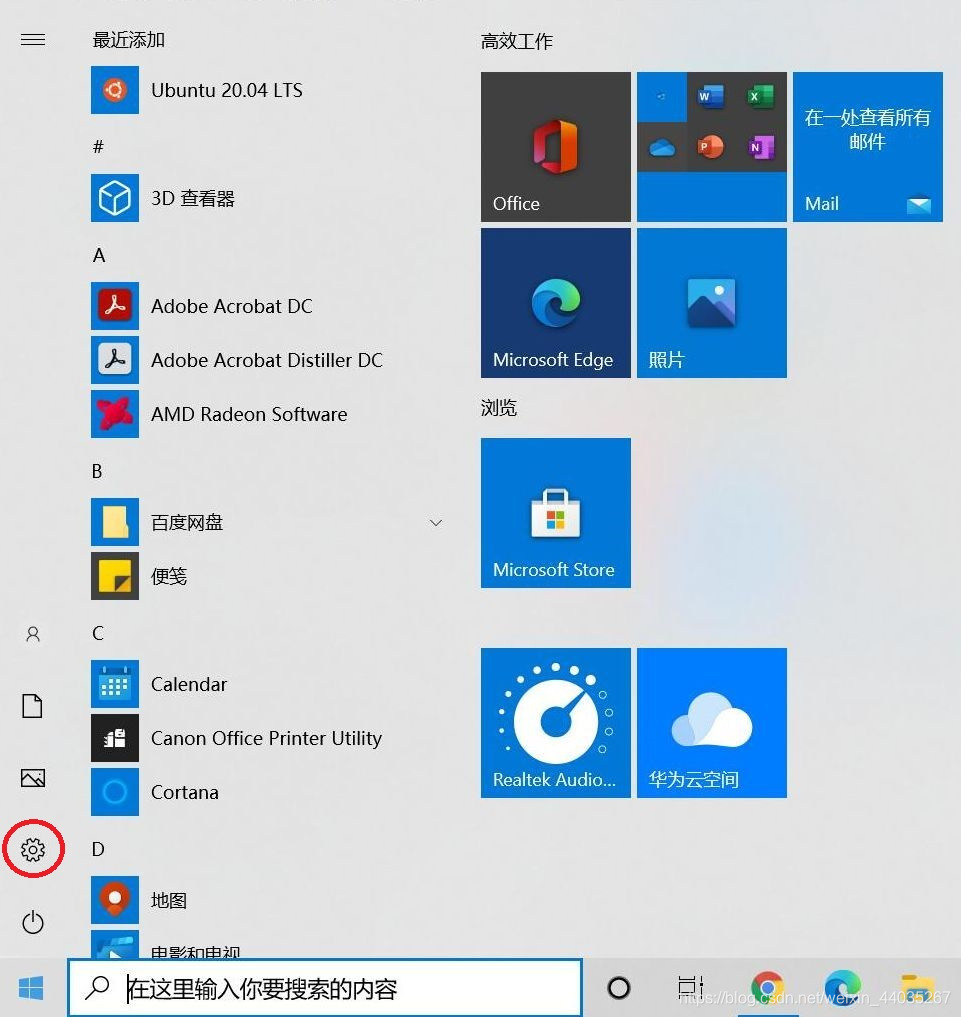Image resolution: width=961 pixels, height=1017 pixels.
Task: Expand the hamburger menu at top left
Action: (x=33, y=40)
